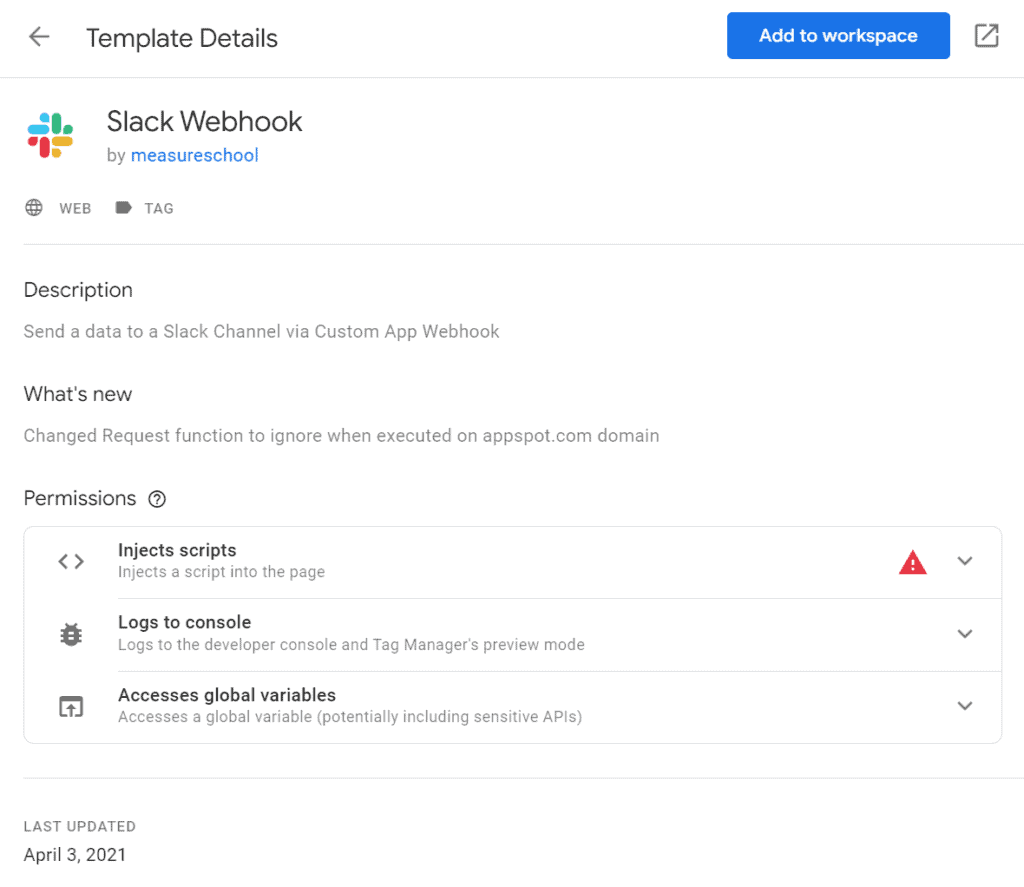Click the back arrow icon
This screenshot has width=1024, height=887.
tap(39, 37)
